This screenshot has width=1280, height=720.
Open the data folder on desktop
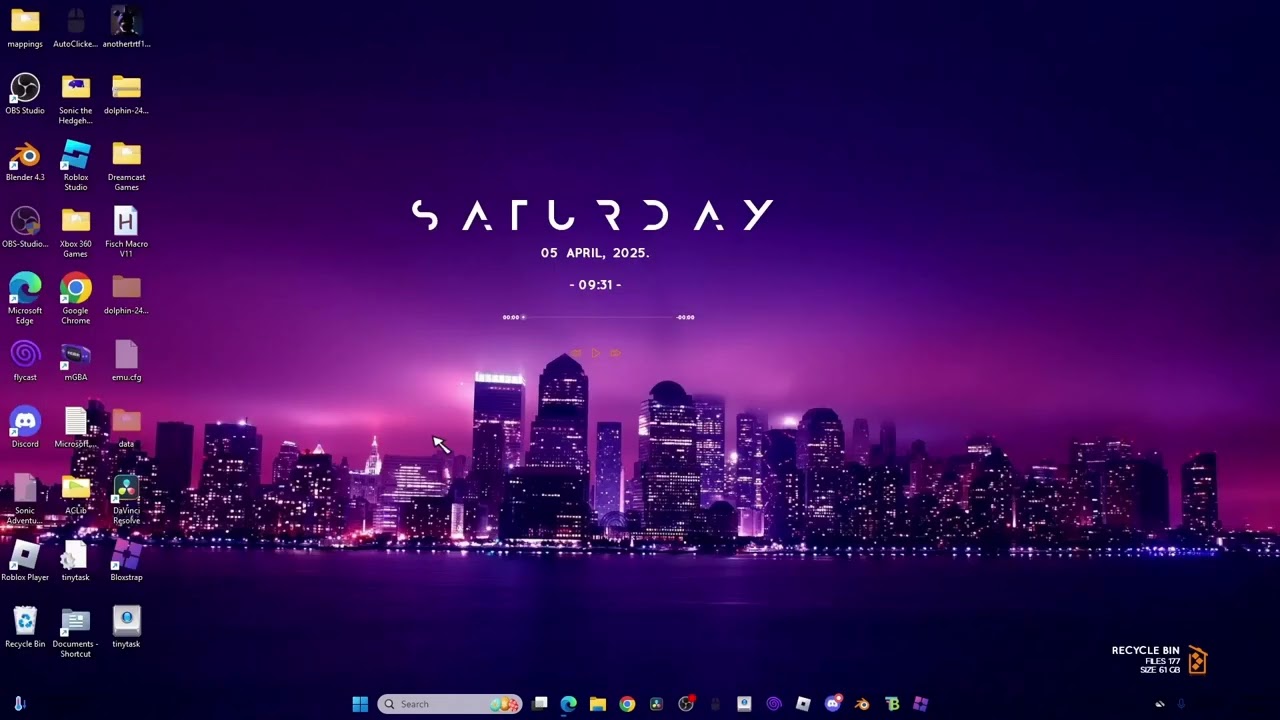pos(126,427)
